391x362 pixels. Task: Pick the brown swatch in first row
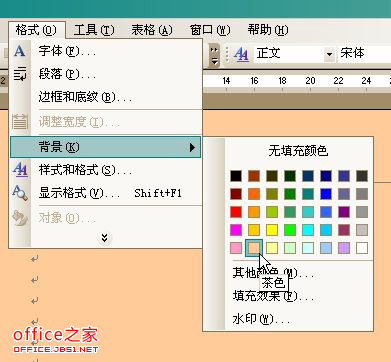[254, 176]
